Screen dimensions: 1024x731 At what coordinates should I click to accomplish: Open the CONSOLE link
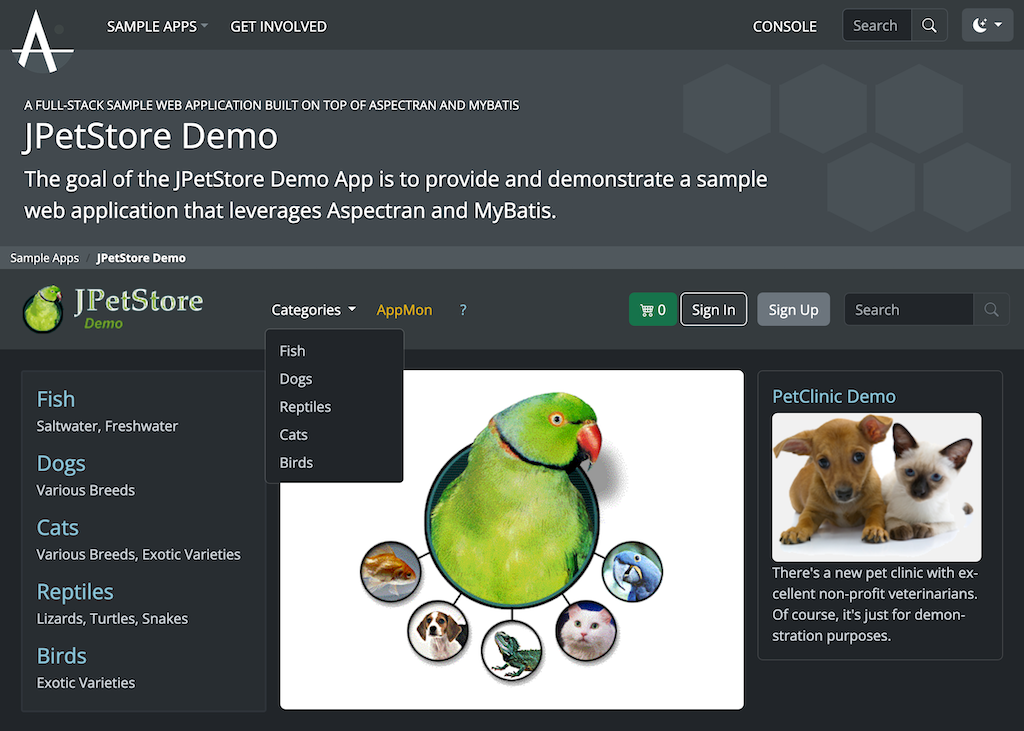(784, 26)
